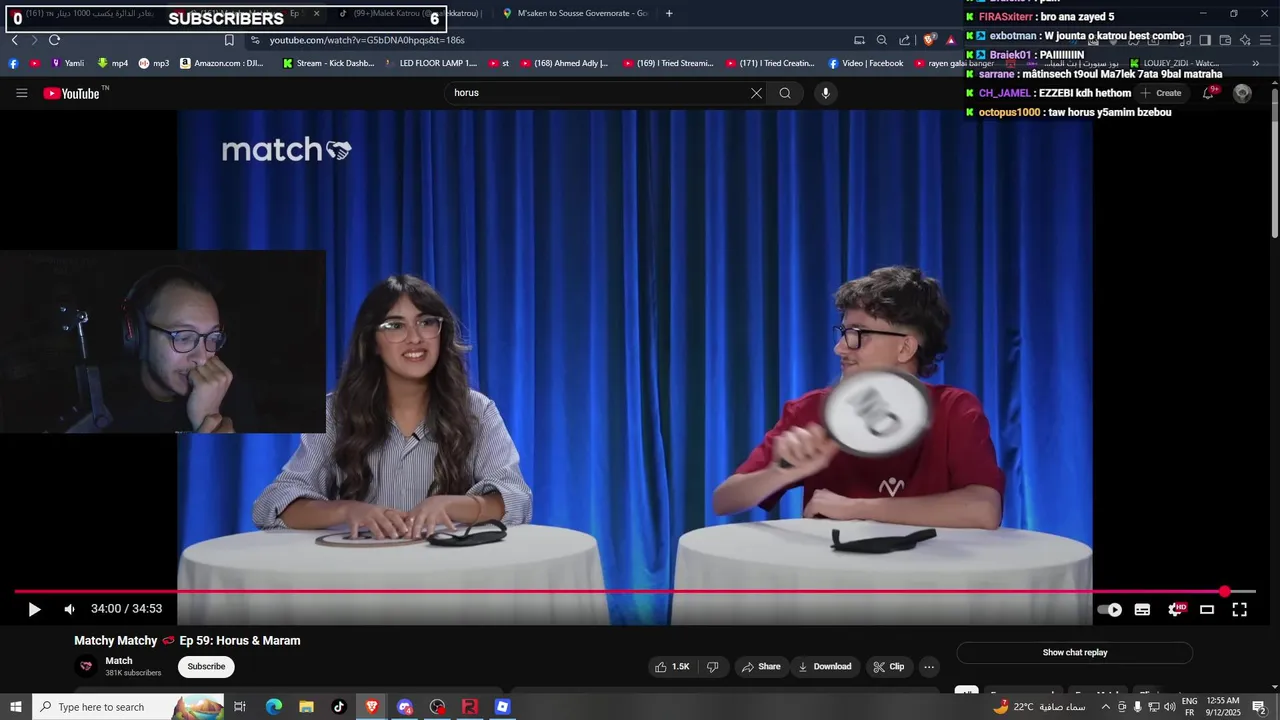Open the Match channel name link
This screenshot has width=1280, height=720.
pyautogui.click(x=119, y=661)
